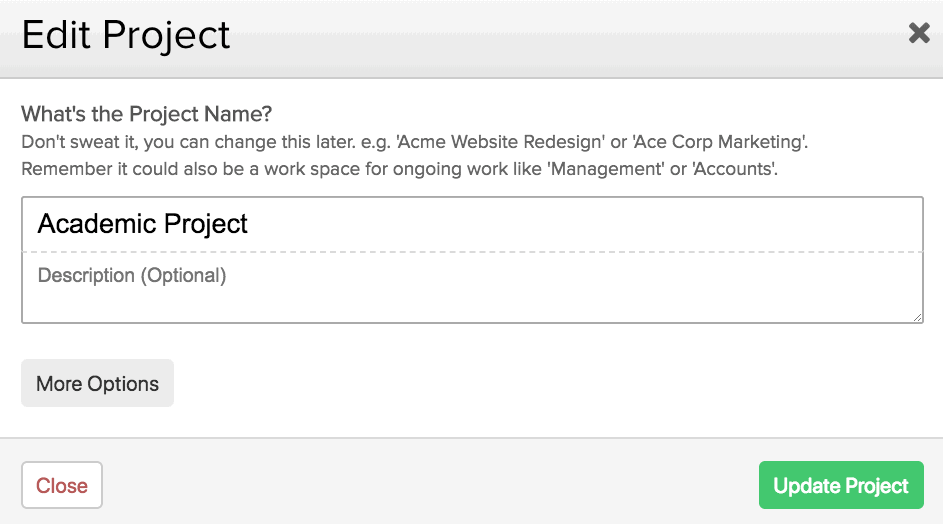Click the grey More Options button
This screenshot has height=524, width=943.
[97, 383]
